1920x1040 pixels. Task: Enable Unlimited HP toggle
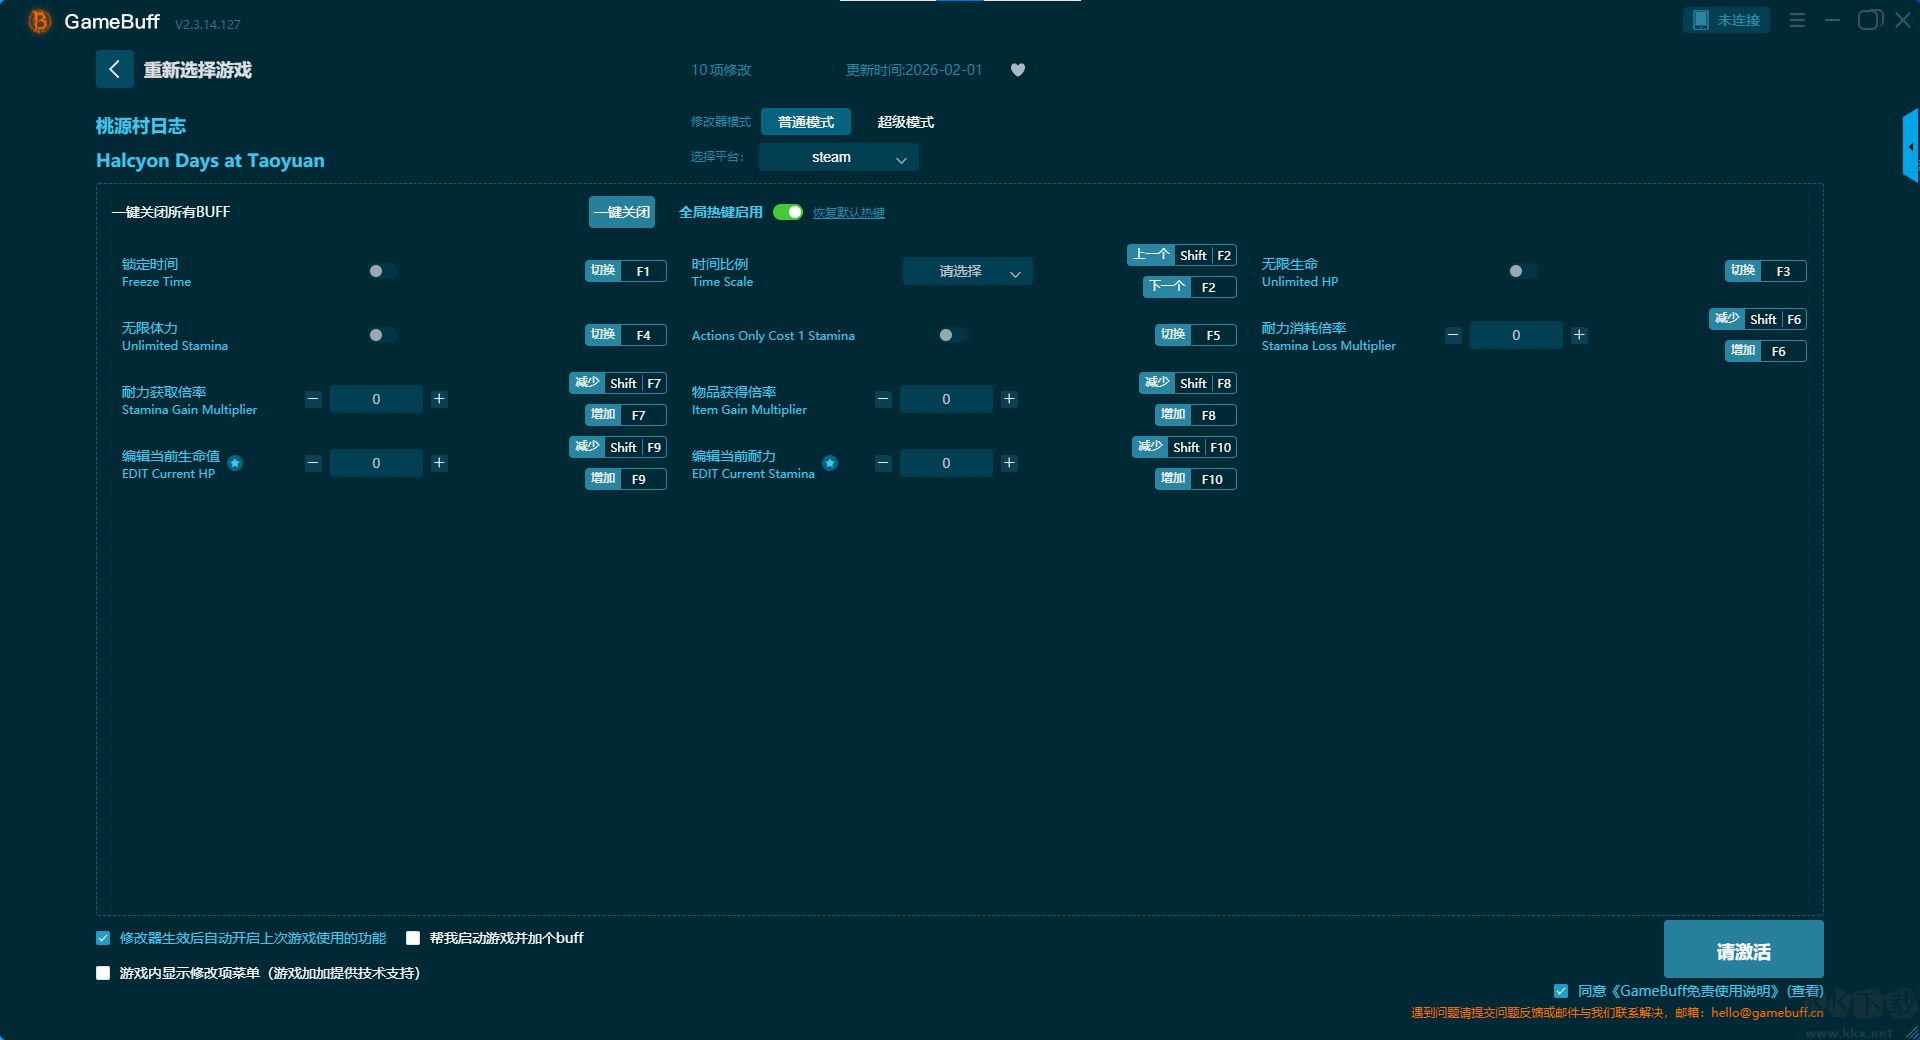pos(1522,271)
